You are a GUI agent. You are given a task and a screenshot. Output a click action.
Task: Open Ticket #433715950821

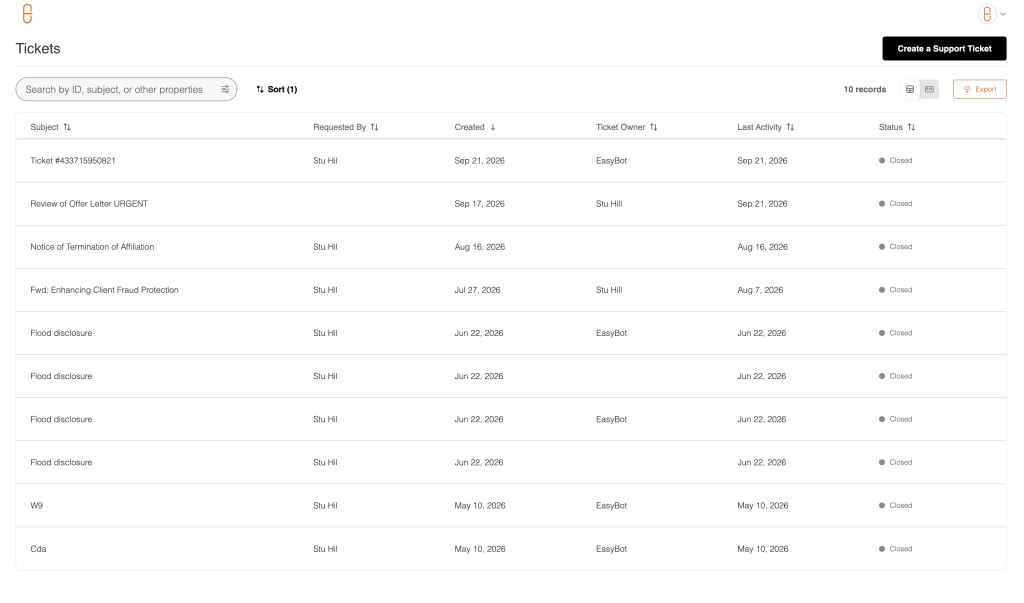tap(72, 161)
